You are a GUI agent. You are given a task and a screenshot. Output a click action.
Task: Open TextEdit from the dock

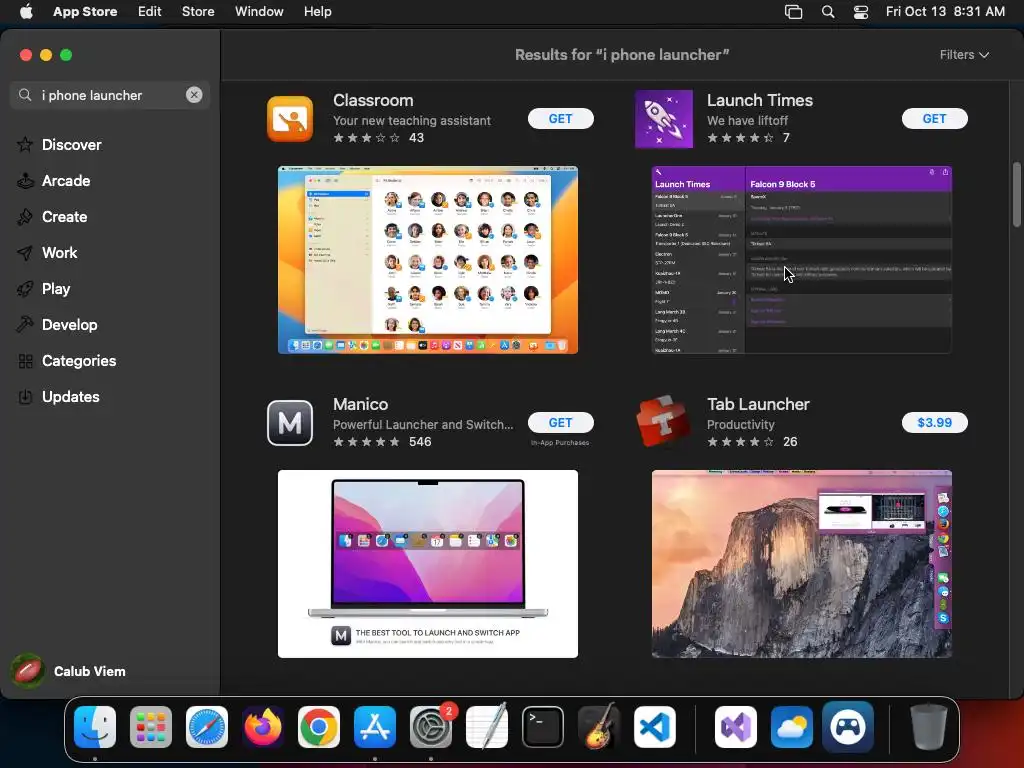(x=487, y=727)
